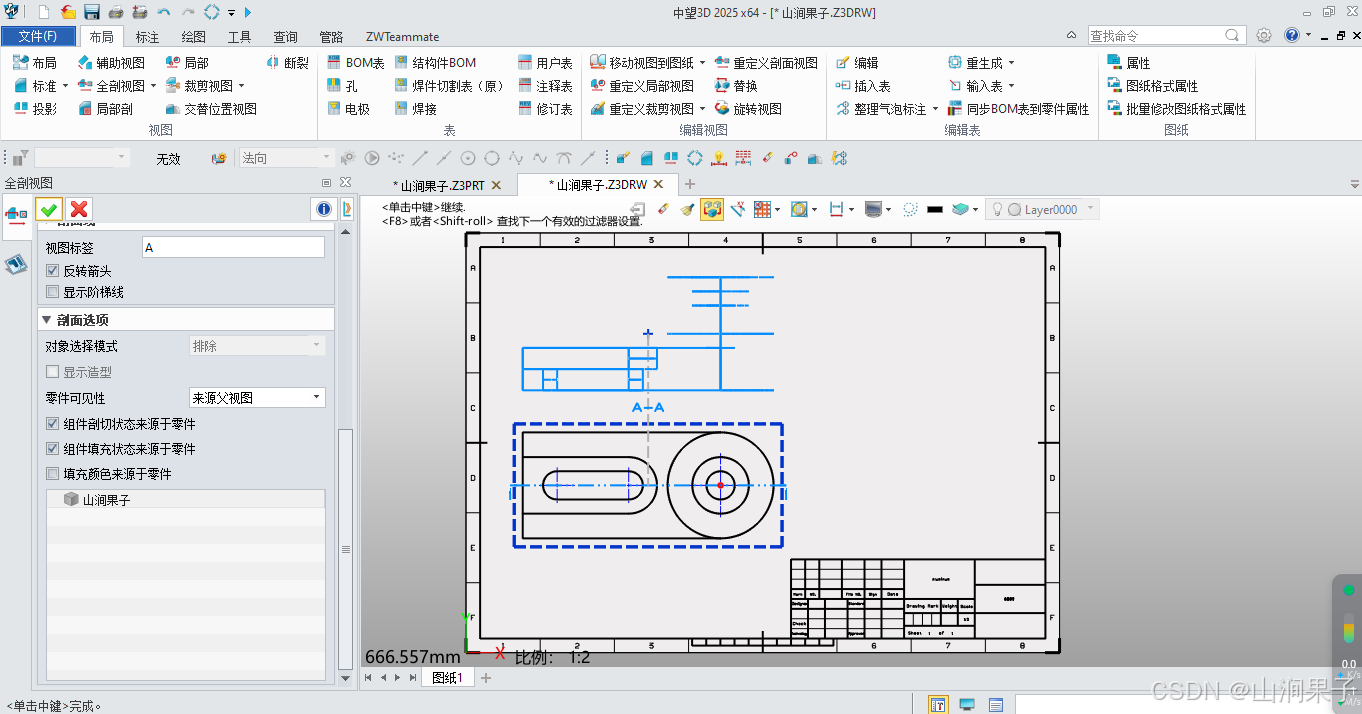The height and width of the screenshot is (714, 1362).
Task: Select the 山涧果子 component row
Action: click(x=186, y=499)
